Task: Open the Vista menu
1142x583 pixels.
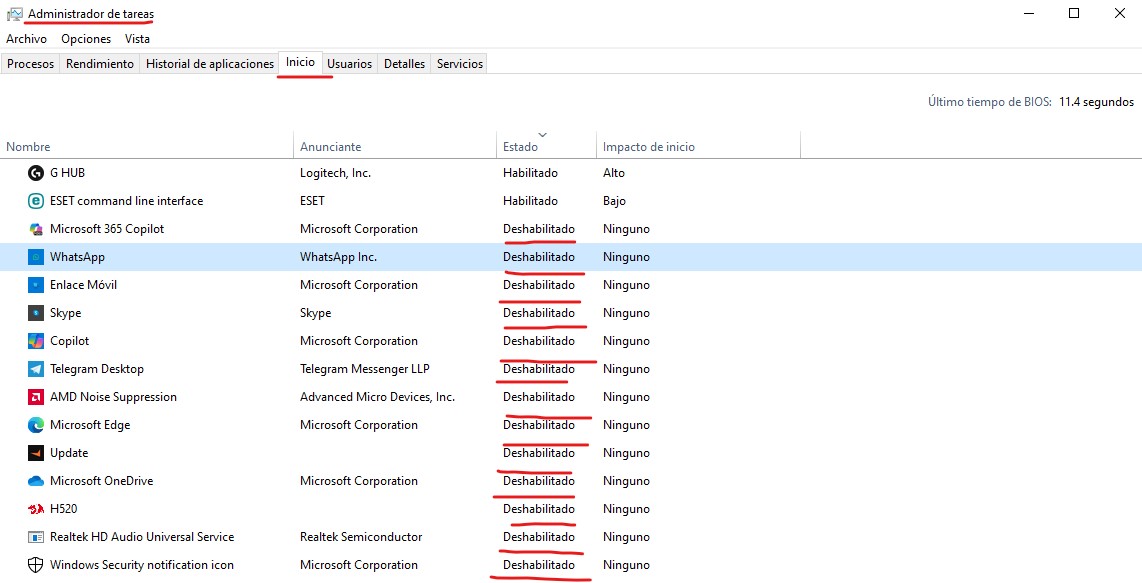Action: click(x=137, y=39)
